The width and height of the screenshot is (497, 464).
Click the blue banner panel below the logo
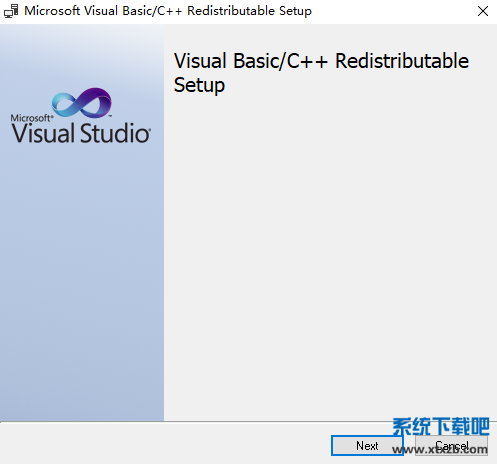[x=82, y=283]
